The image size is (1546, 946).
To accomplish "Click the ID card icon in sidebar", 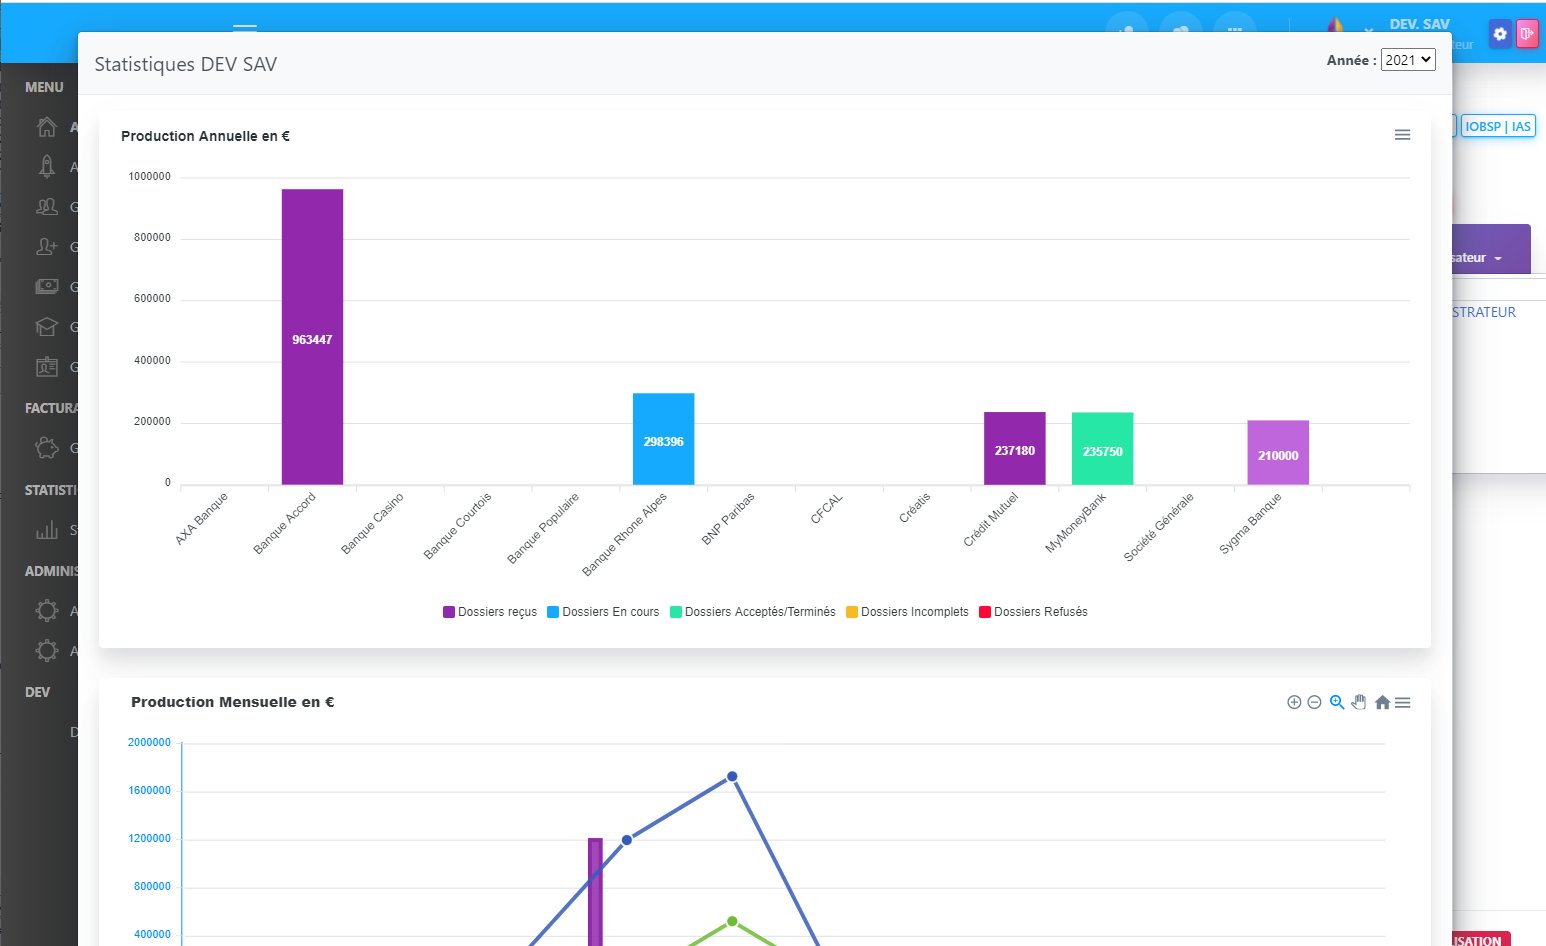I will point(47,367).
